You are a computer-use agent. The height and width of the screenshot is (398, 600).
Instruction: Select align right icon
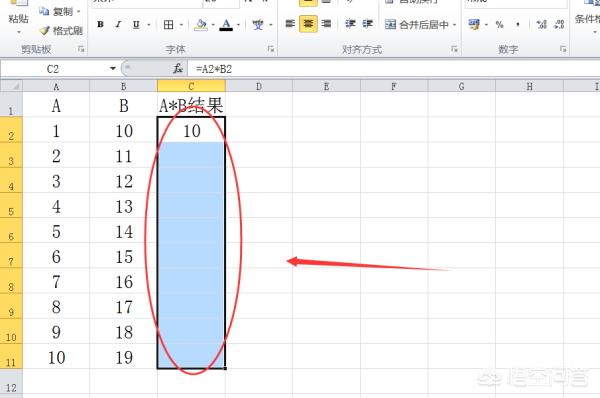[326, 24]
